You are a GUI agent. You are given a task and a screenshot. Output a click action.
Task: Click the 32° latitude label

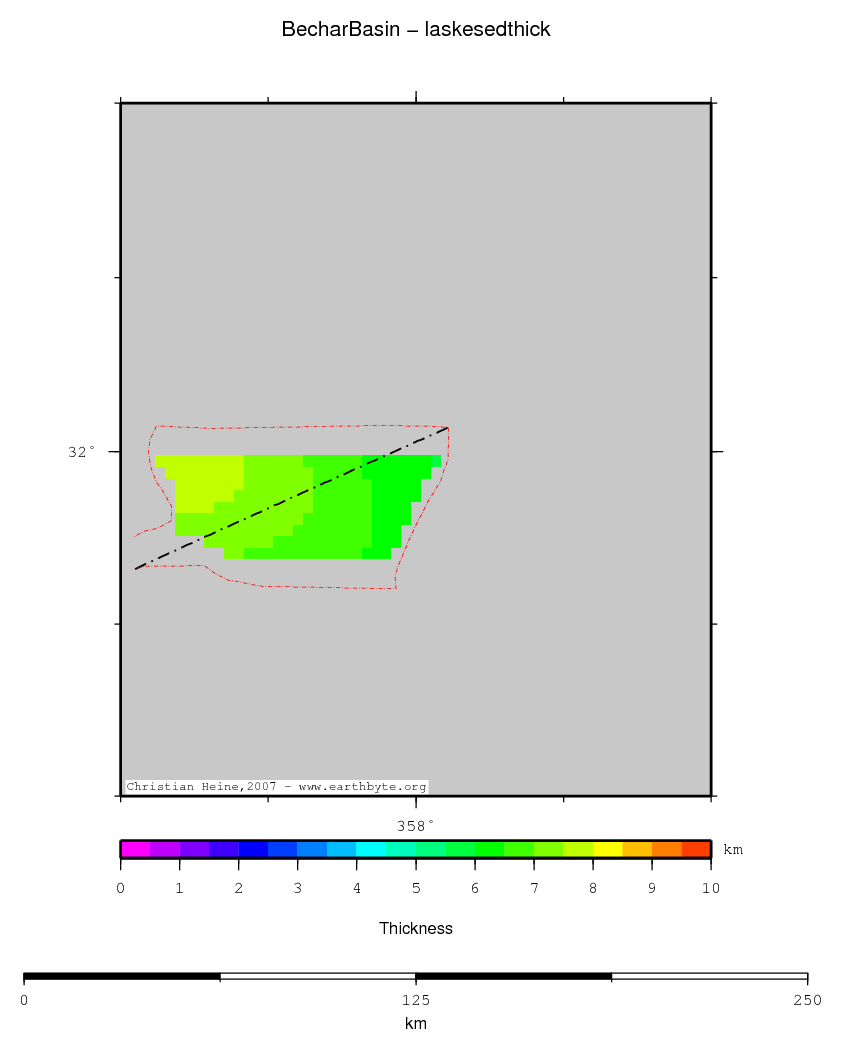(82, 452)
